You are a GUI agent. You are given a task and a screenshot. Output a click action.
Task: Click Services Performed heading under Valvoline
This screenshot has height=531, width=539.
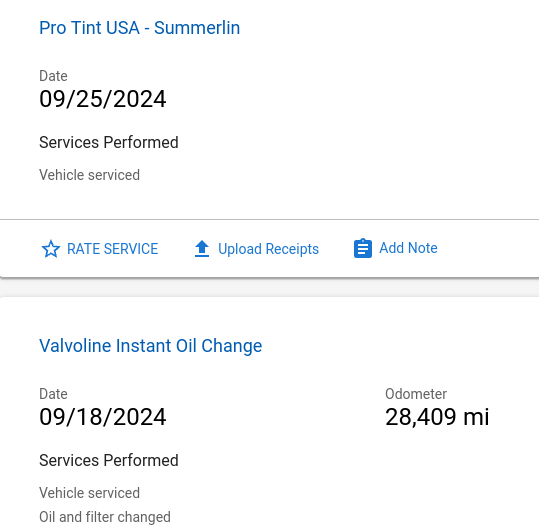[x=109, y=460]
